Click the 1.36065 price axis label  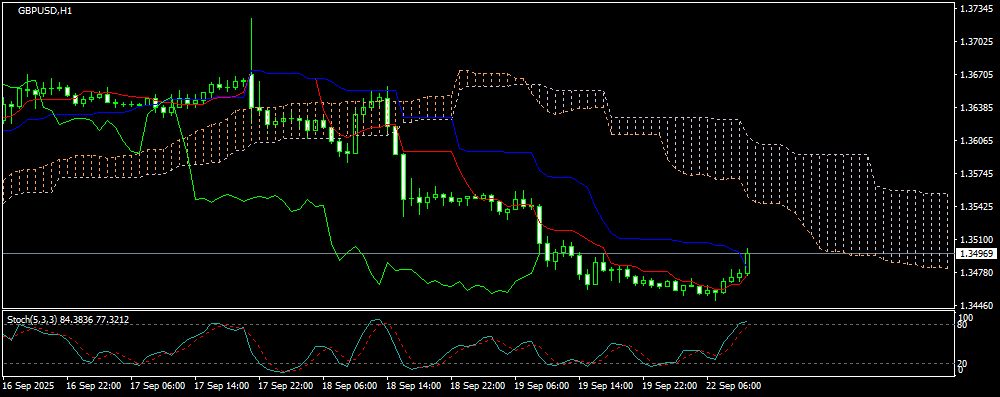click(976, 140)
